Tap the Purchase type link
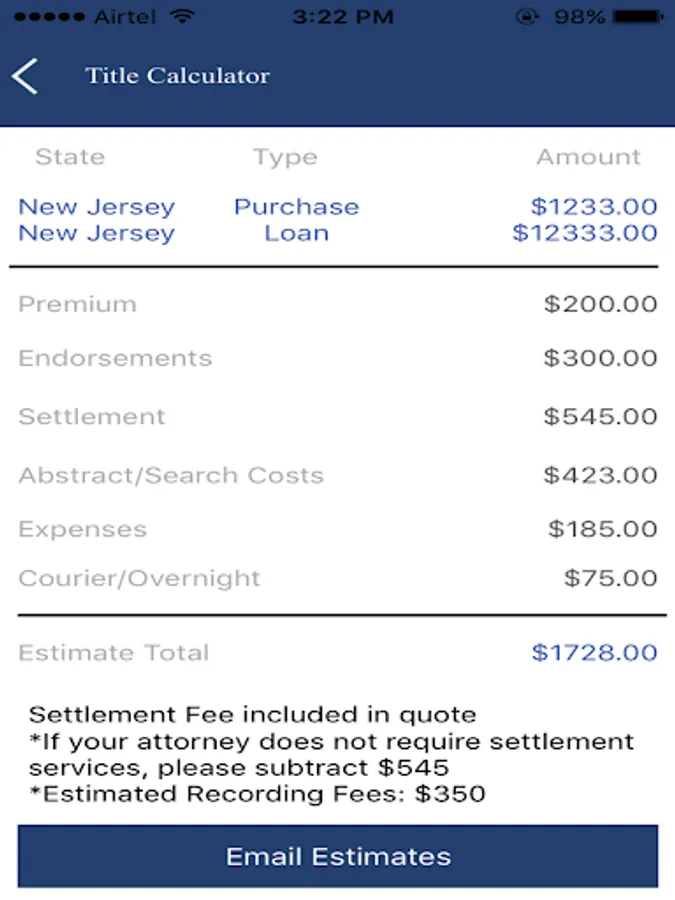675x900 pixels. pos(296,207)
